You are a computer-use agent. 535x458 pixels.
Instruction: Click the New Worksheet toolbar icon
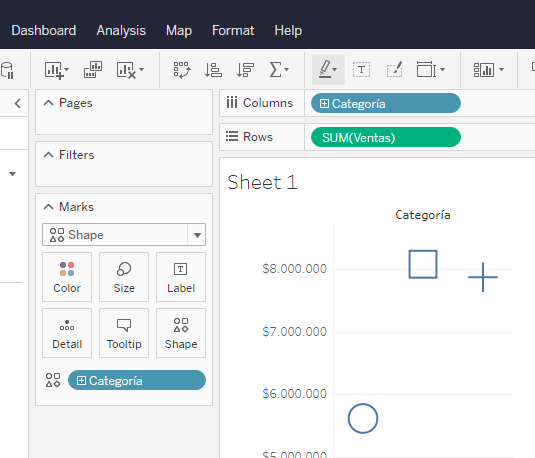(56, 70)
